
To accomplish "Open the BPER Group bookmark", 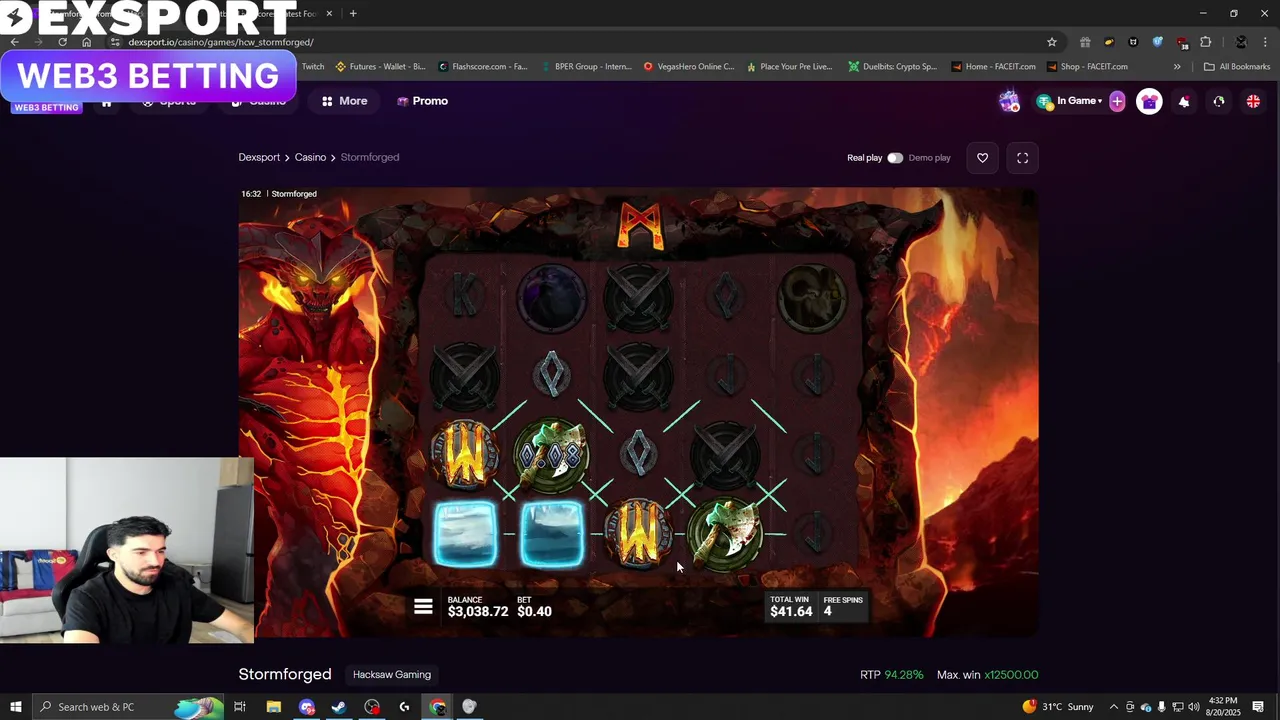I will [586, 67].
